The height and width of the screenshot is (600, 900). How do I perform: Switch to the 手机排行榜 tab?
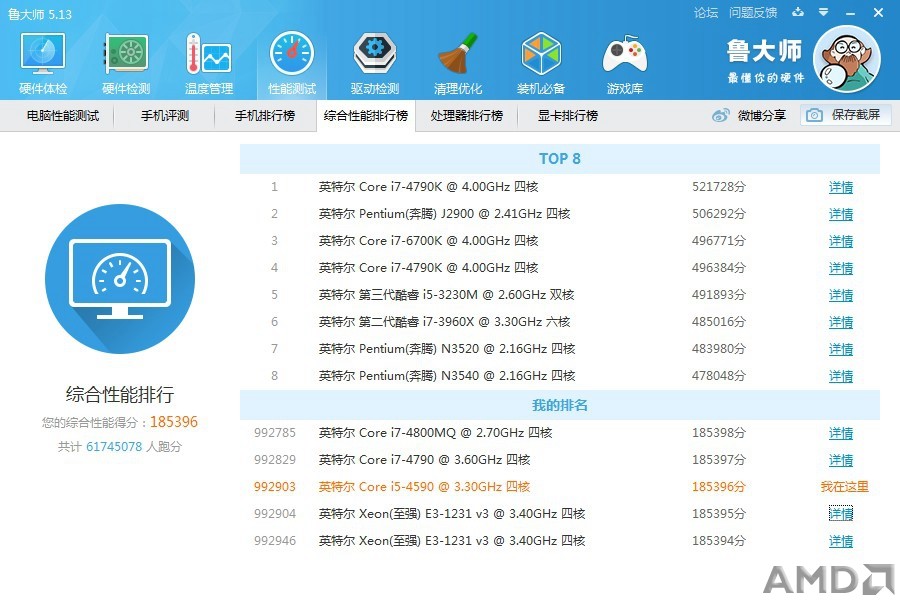coord(265,116)
